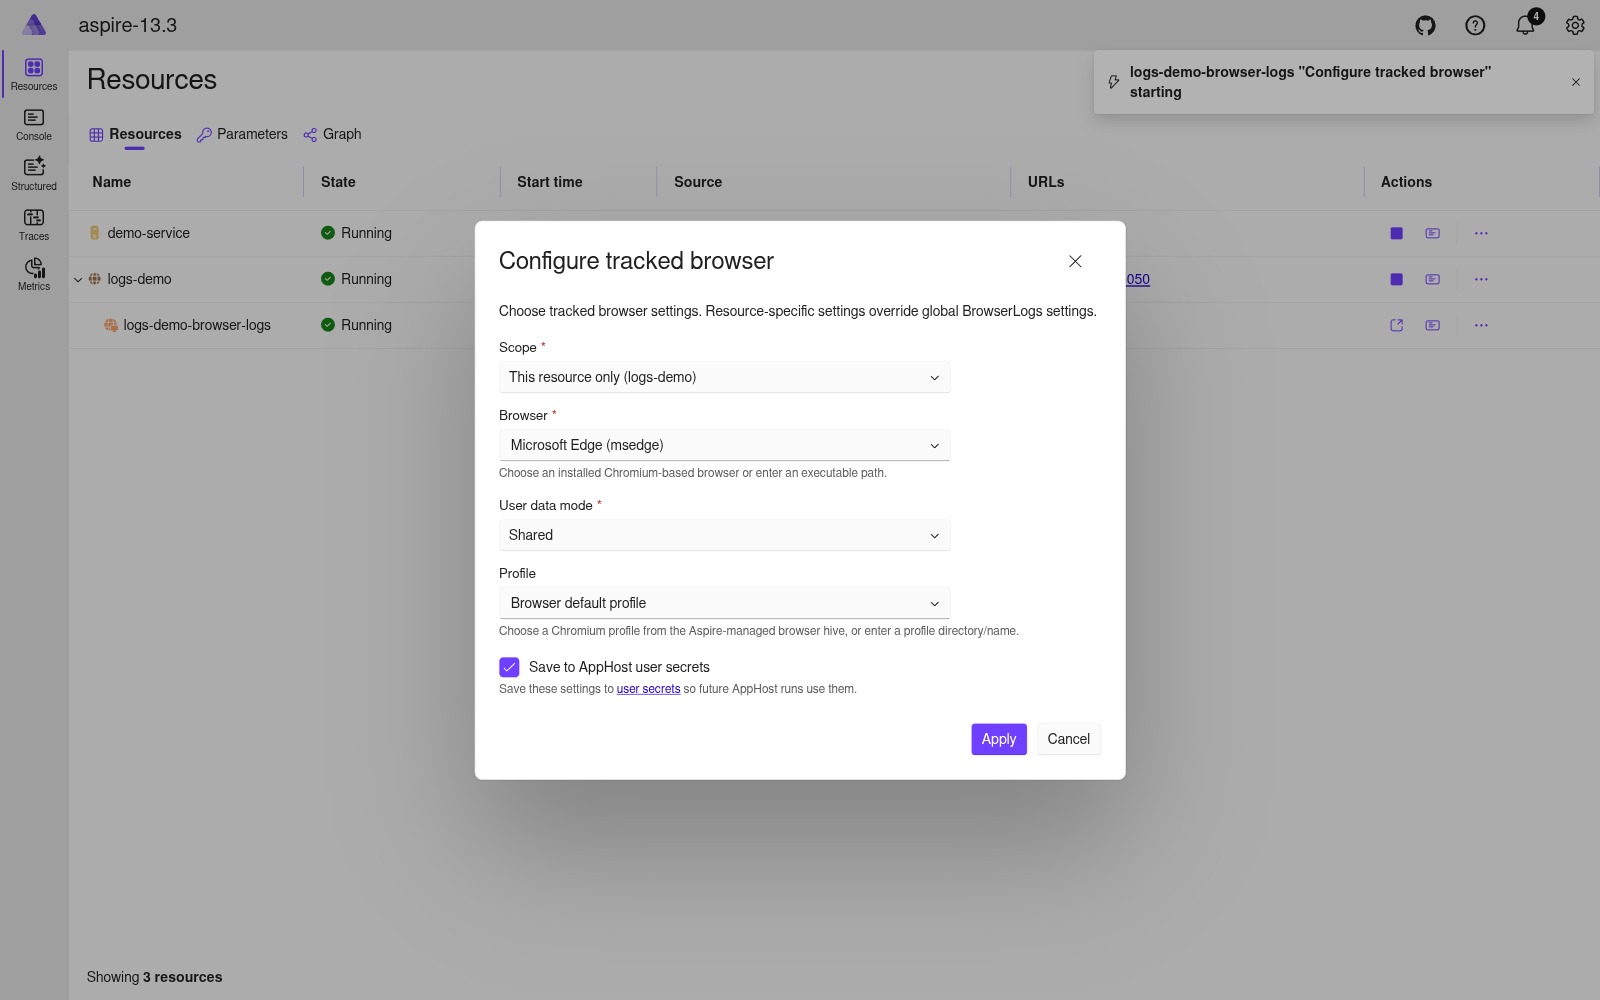Open the User data mode dropdown

(x=724, y=535)
